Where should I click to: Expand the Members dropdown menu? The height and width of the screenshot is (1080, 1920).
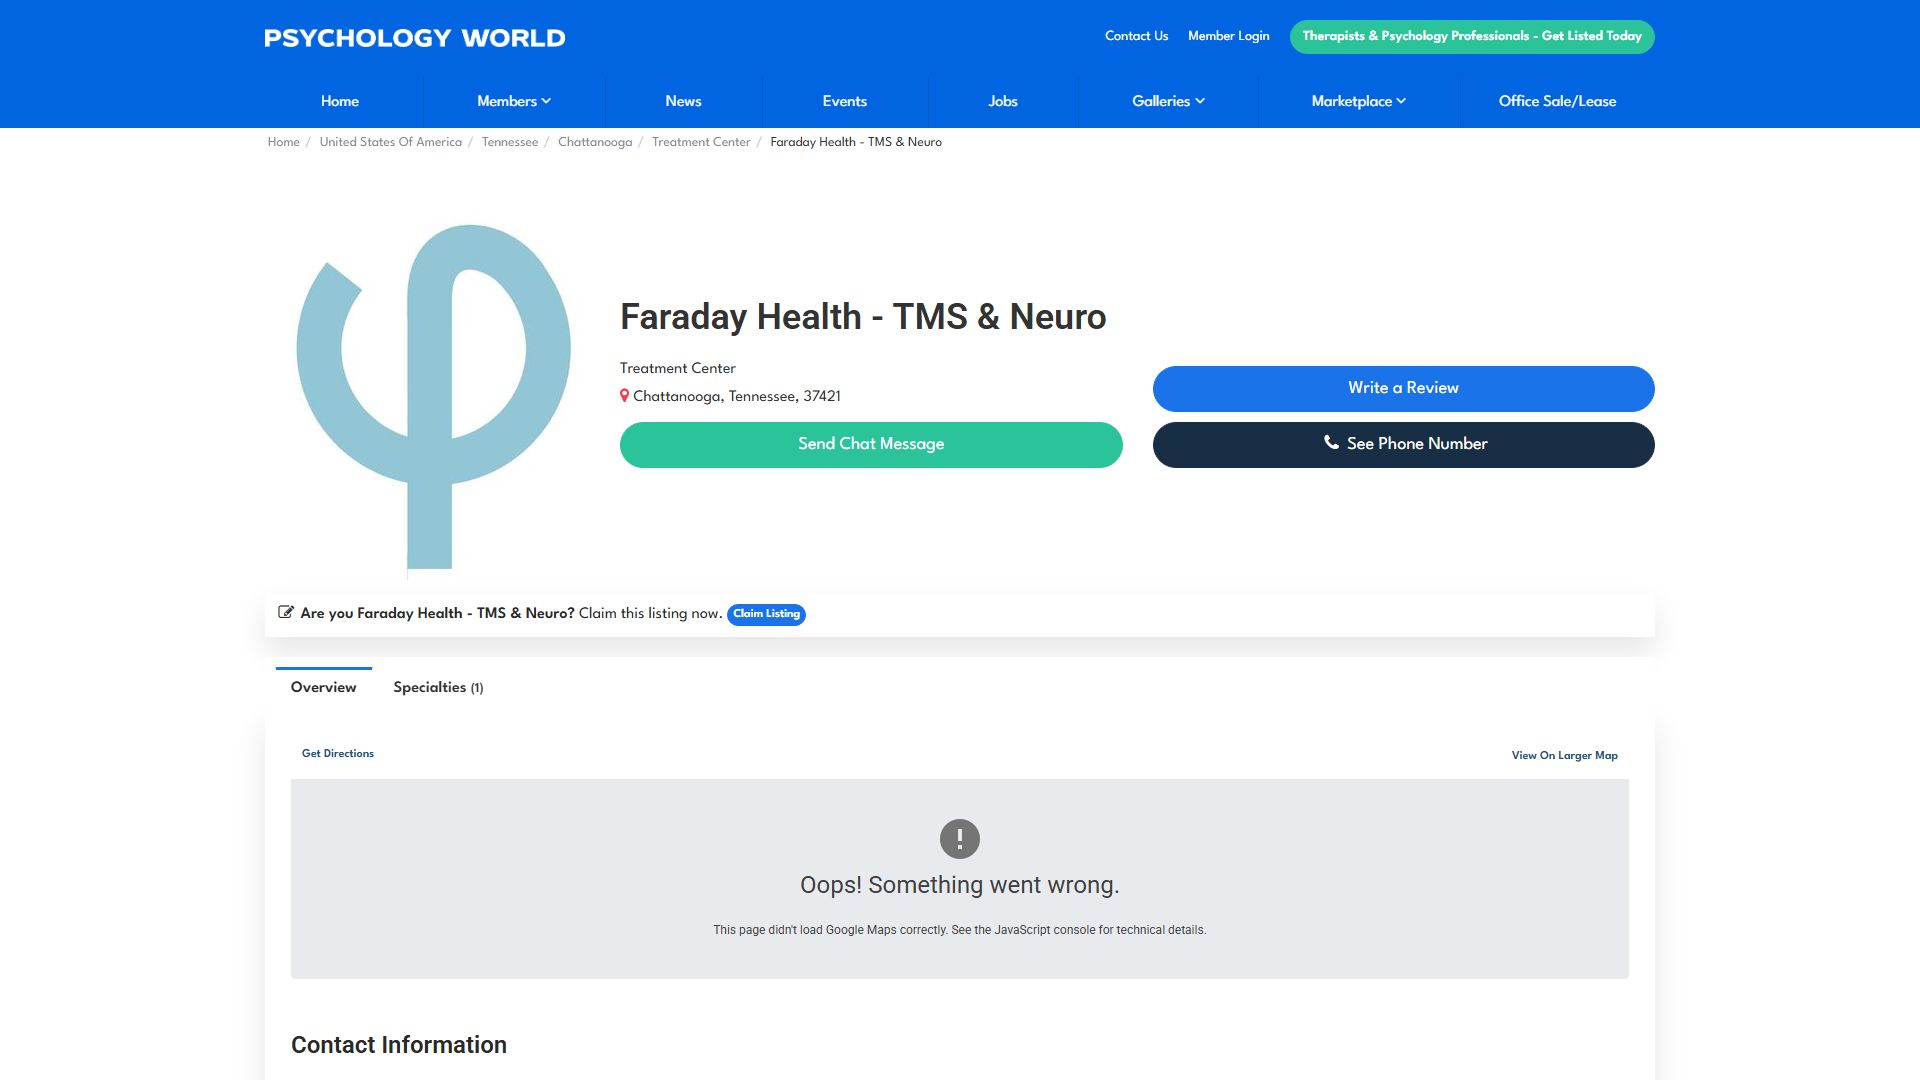(514, 101)
